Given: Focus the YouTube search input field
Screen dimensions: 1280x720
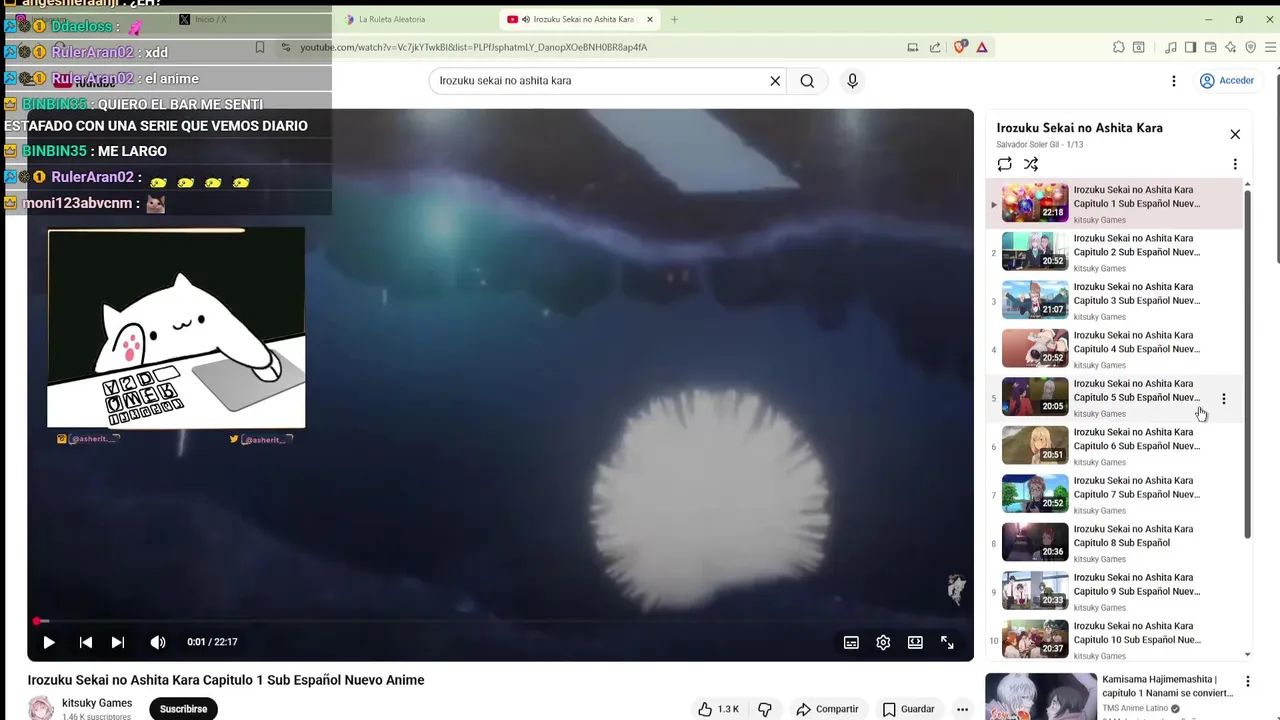Looking at the screenshot, I should [x=600, y=81].
